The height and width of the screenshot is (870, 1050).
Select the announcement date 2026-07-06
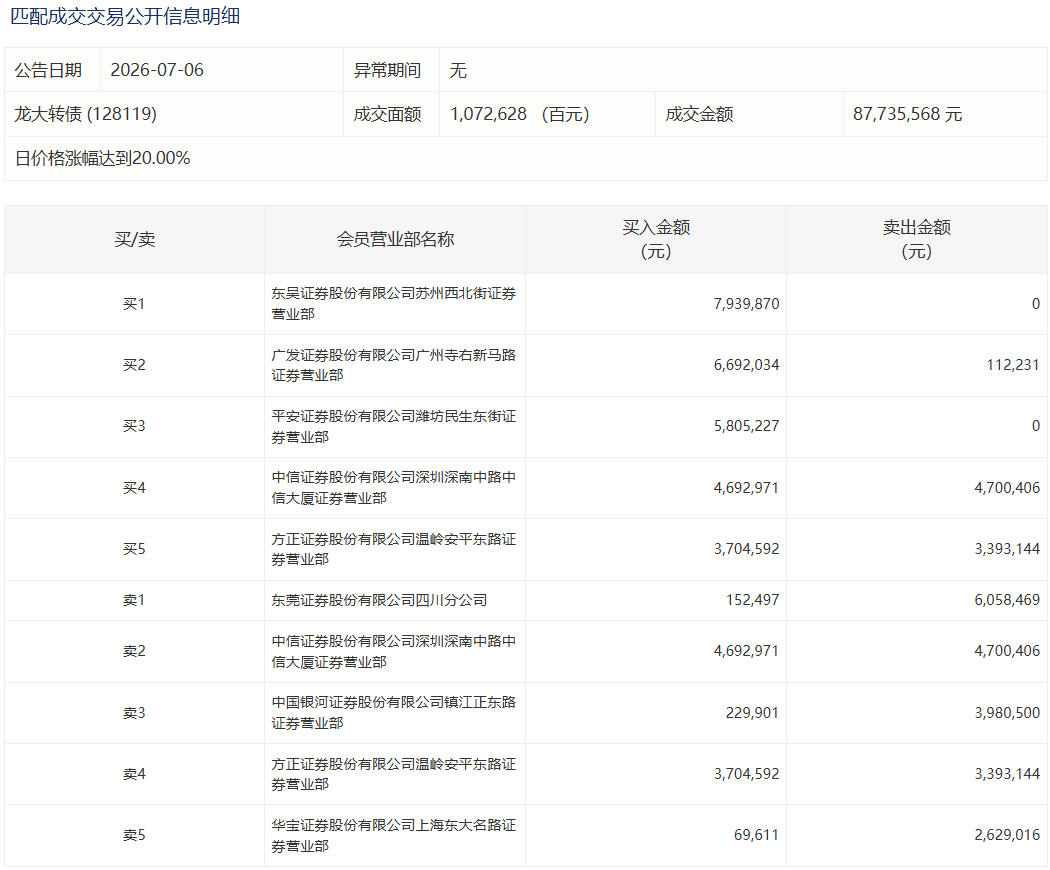tap(157, 70)
